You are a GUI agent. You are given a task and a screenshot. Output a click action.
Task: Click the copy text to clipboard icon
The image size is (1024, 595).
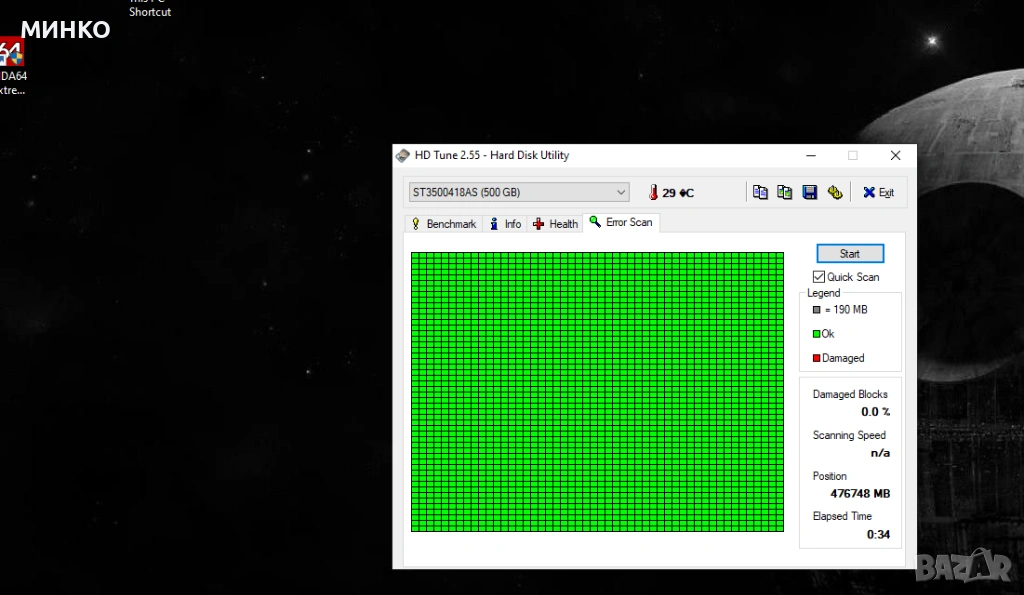coord(760,192)
